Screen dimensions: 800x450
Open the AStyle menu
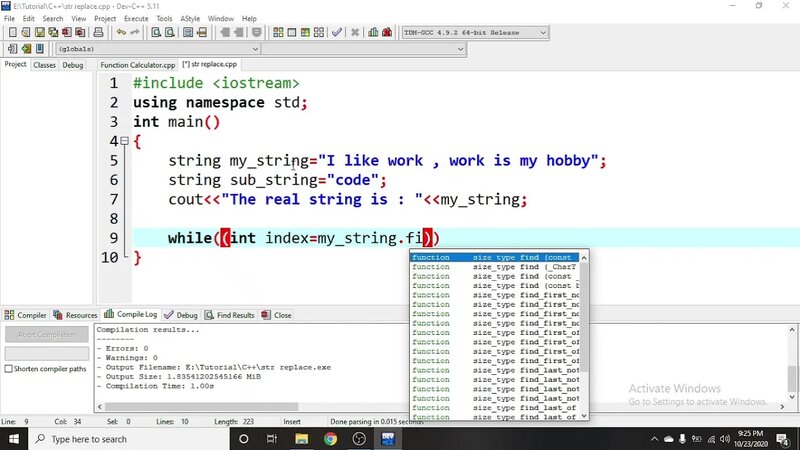(x=190, y=18)
